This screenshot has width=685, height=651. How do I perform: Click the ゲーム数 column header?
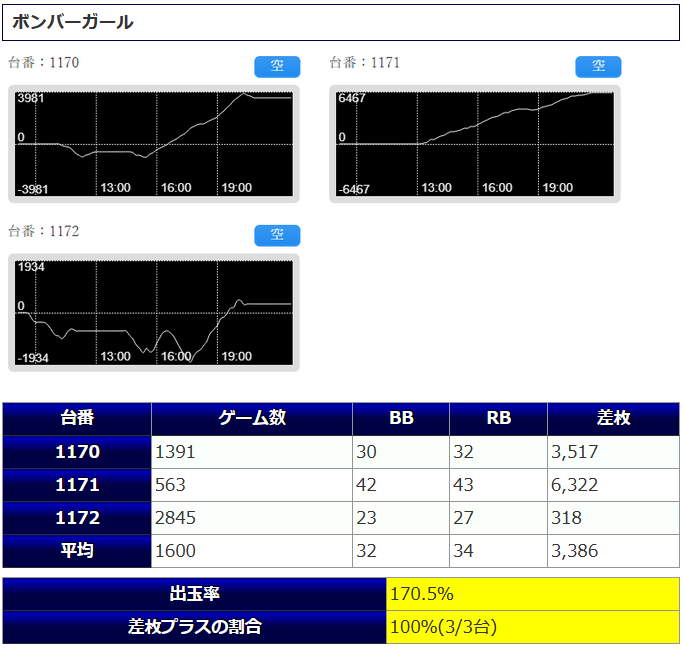coord(252,418)
